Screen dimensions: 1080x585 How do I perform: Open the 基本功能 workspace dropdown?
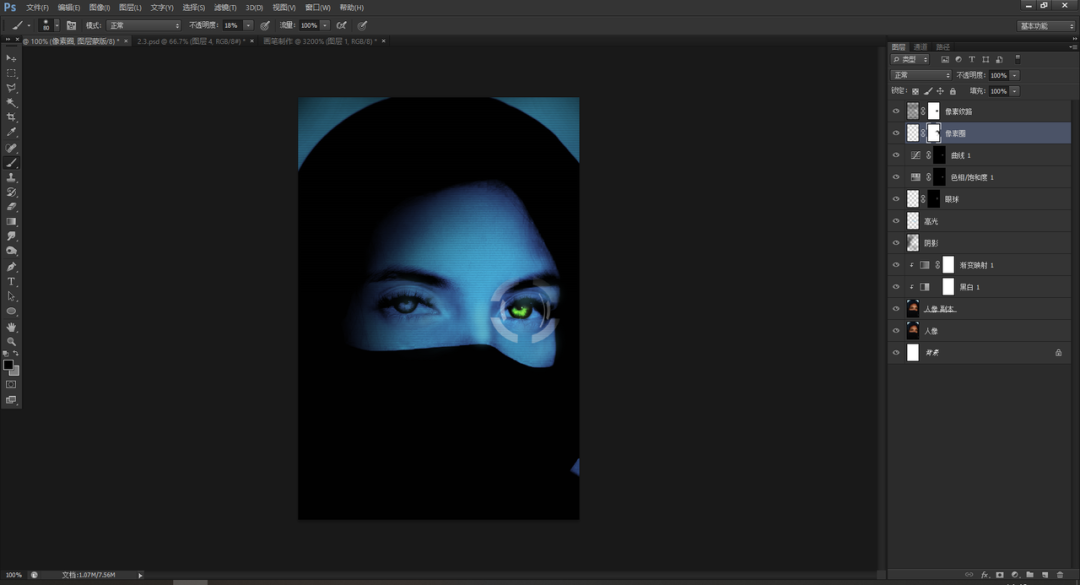tap(1046, 25)
